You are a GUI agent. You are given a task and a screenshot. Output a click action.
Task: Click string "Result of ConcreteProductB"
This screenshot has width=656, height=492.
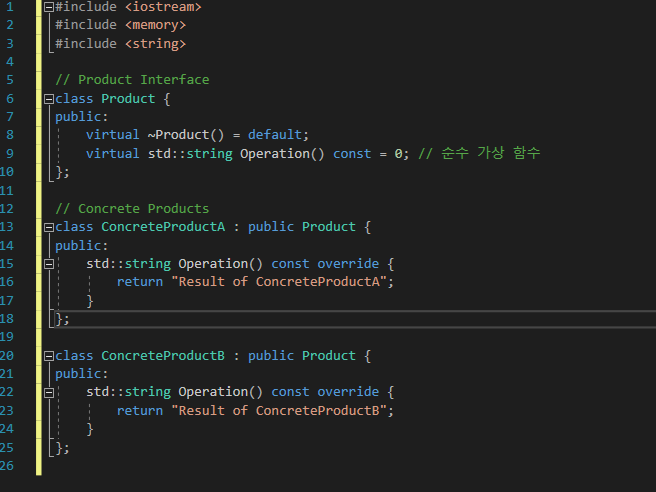point(279,410)
